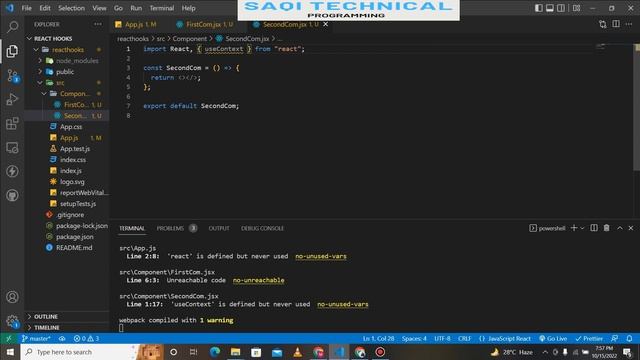Viewport: 640px width, 360px height.
Task: Add a new terminal with plus icon
Action: [574, 228]
